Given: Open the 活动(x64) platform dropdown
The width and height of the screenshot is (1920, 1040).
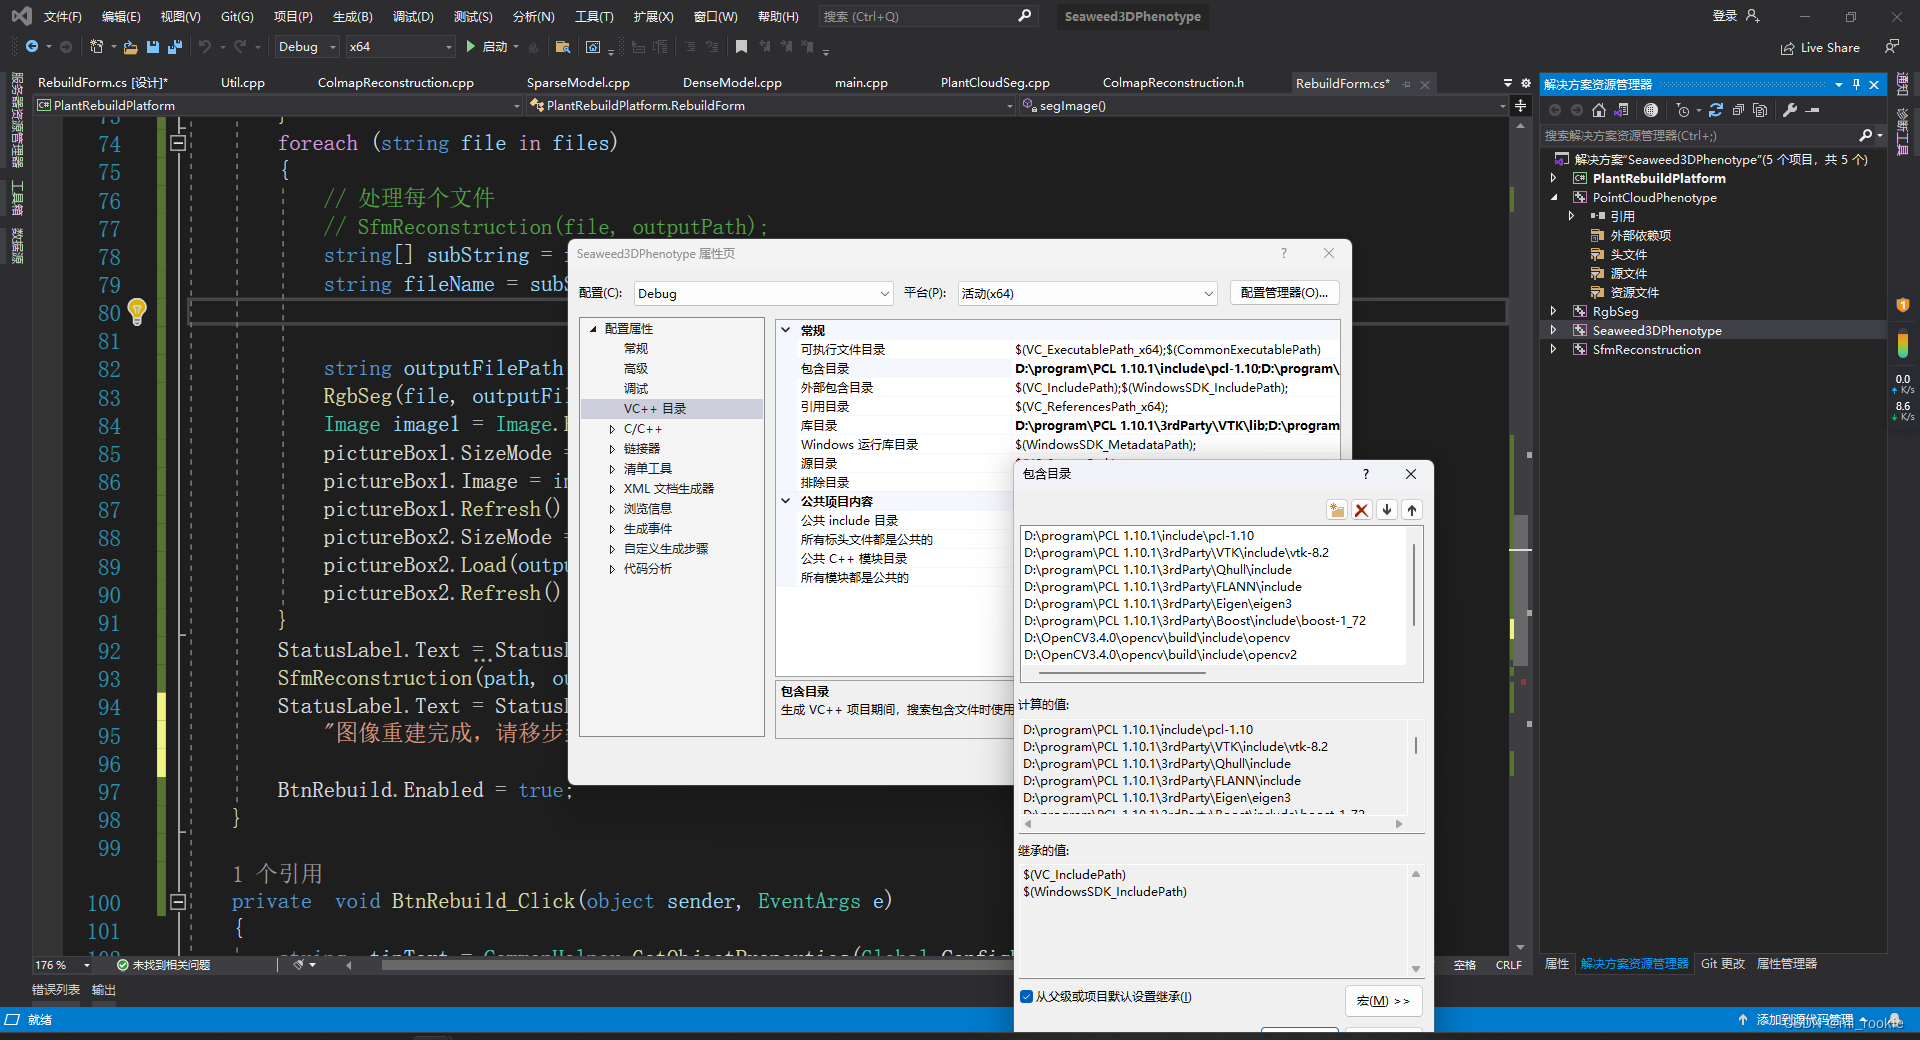Looking at the screenshot, I should (x=1086, y=293).
